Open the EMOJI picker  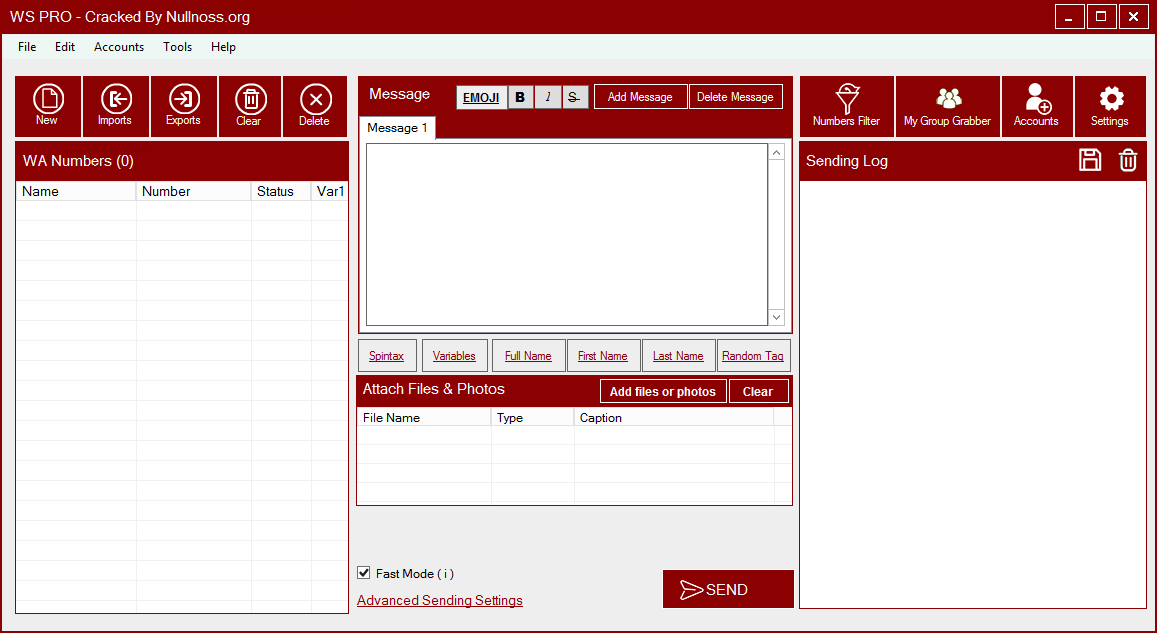481,97
